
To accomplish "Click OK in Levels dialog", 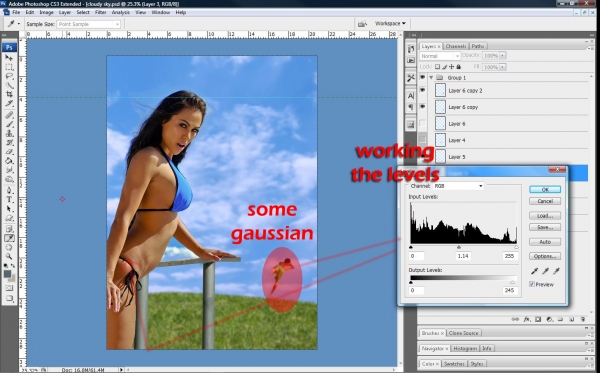I will pos(545,189).
